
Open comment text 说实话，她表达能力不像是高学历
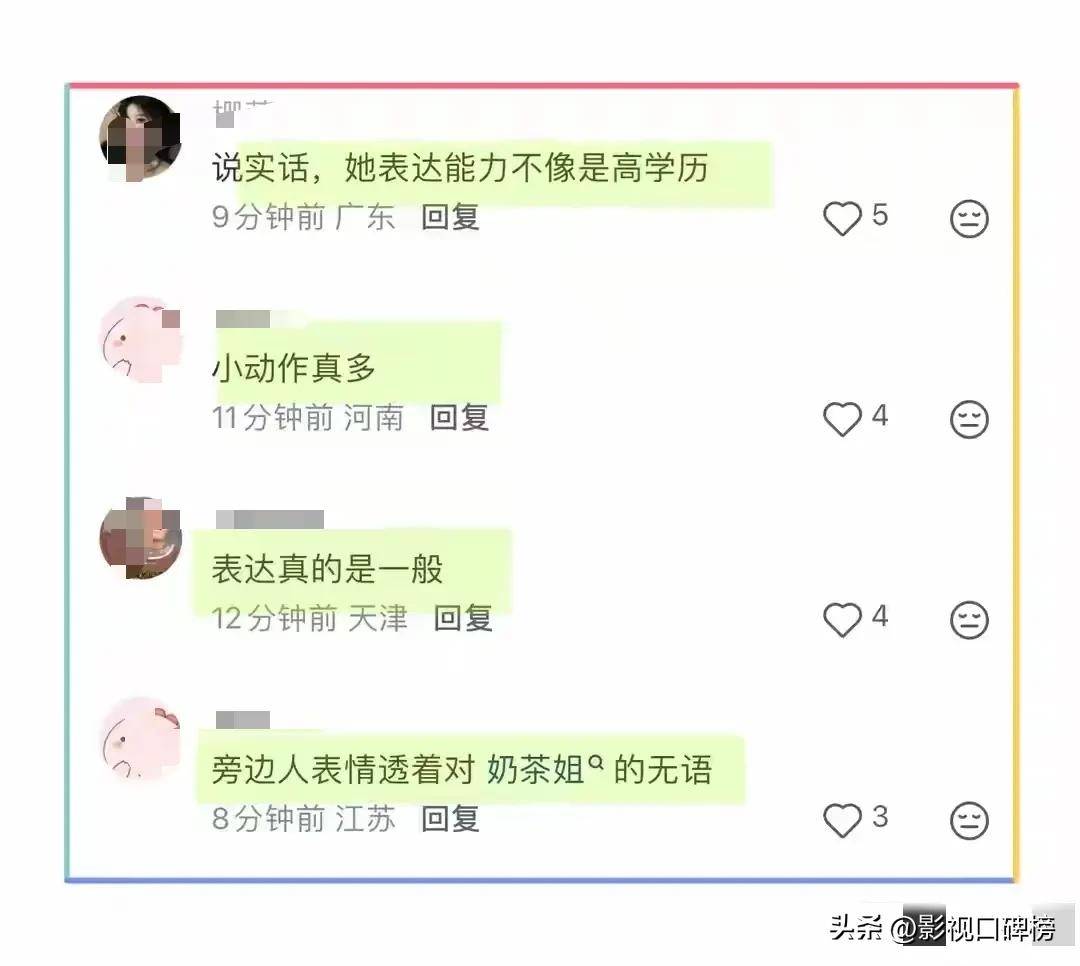pos(460,167)
